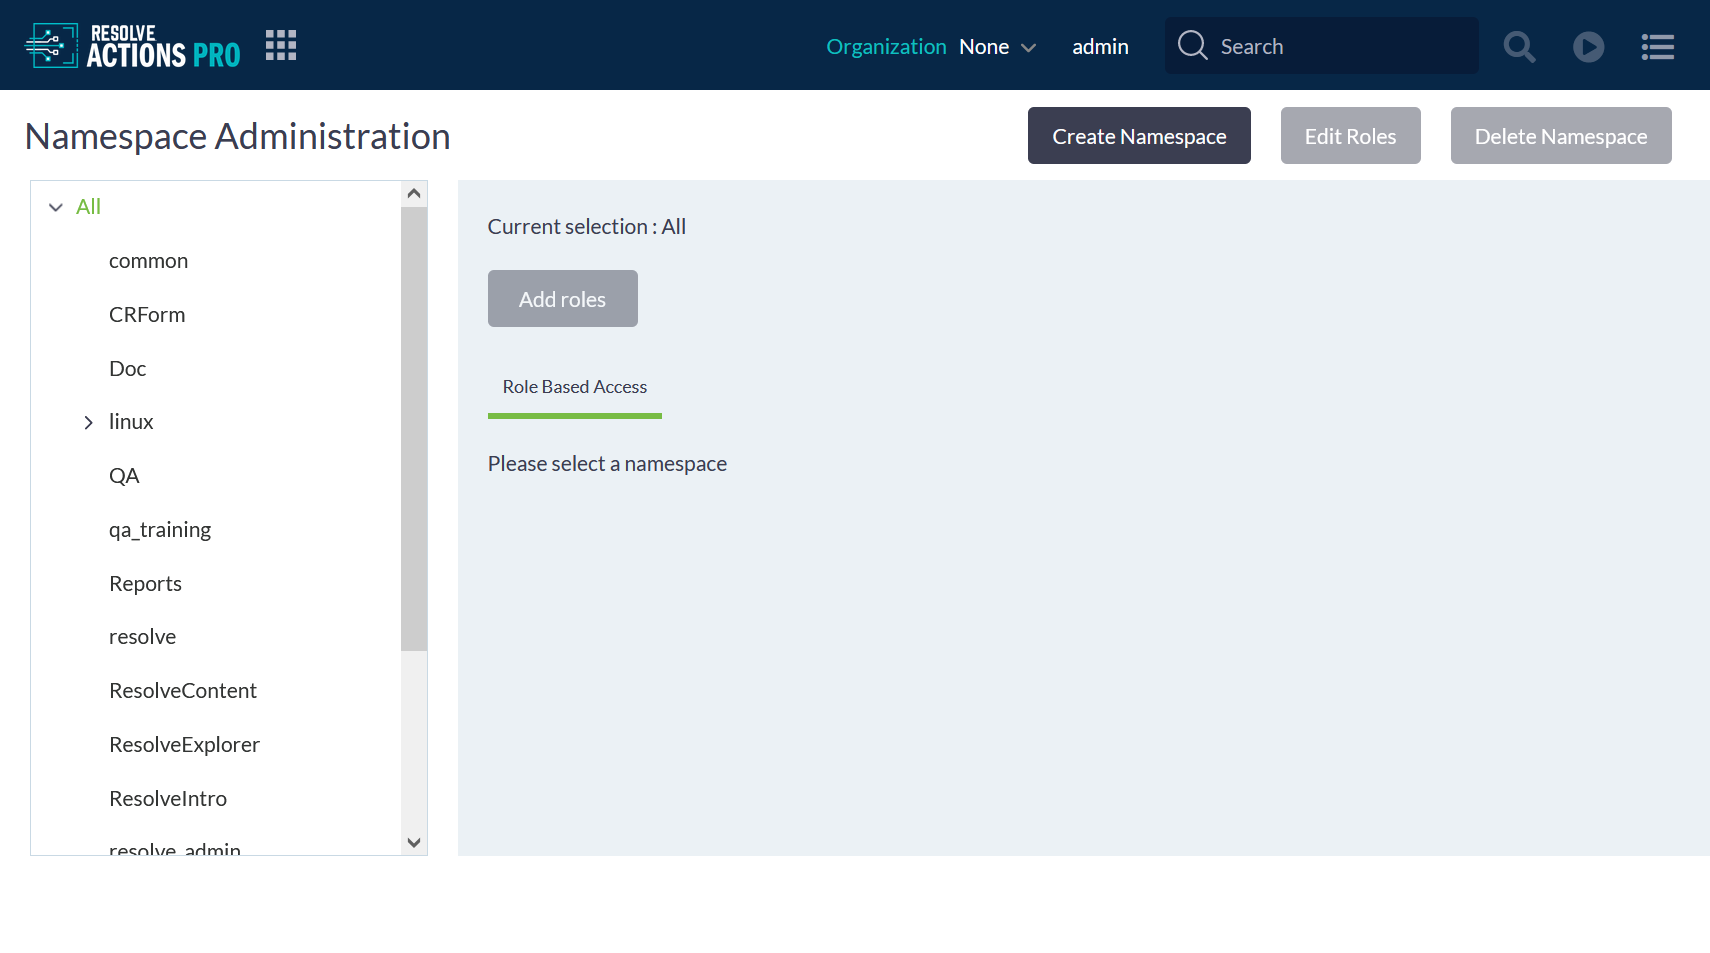Select the ResolveContent namespace

(183, 691)
